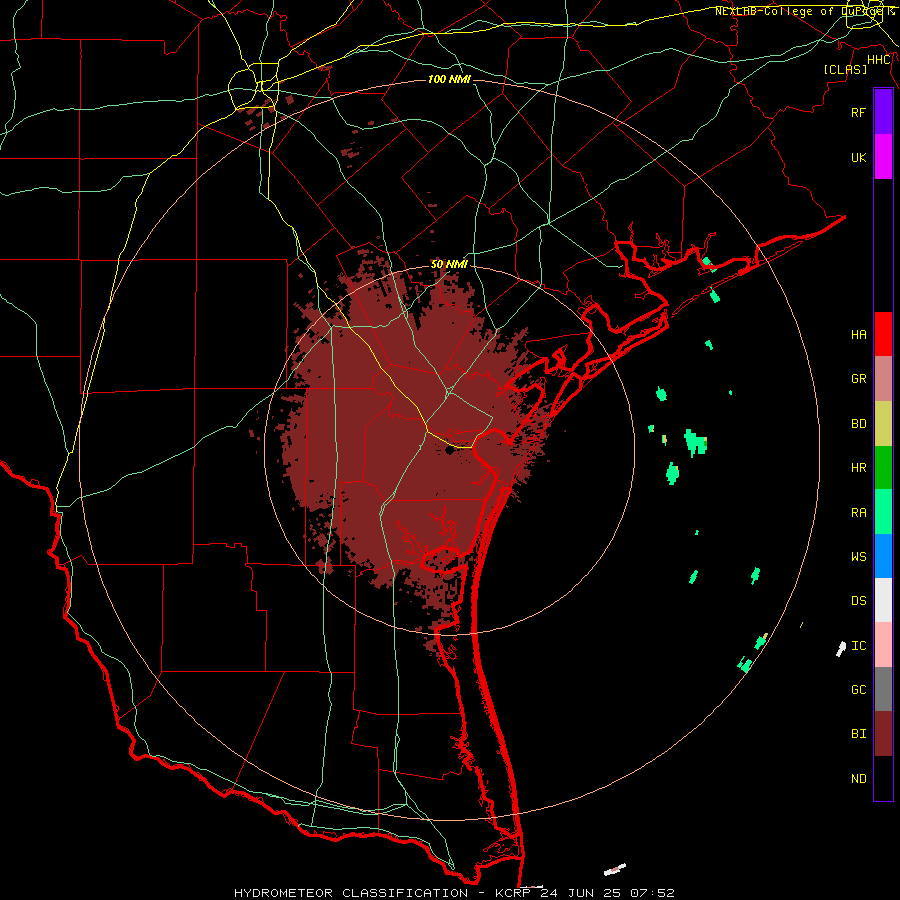Click the RF purple legend swatch

point(883,112)
